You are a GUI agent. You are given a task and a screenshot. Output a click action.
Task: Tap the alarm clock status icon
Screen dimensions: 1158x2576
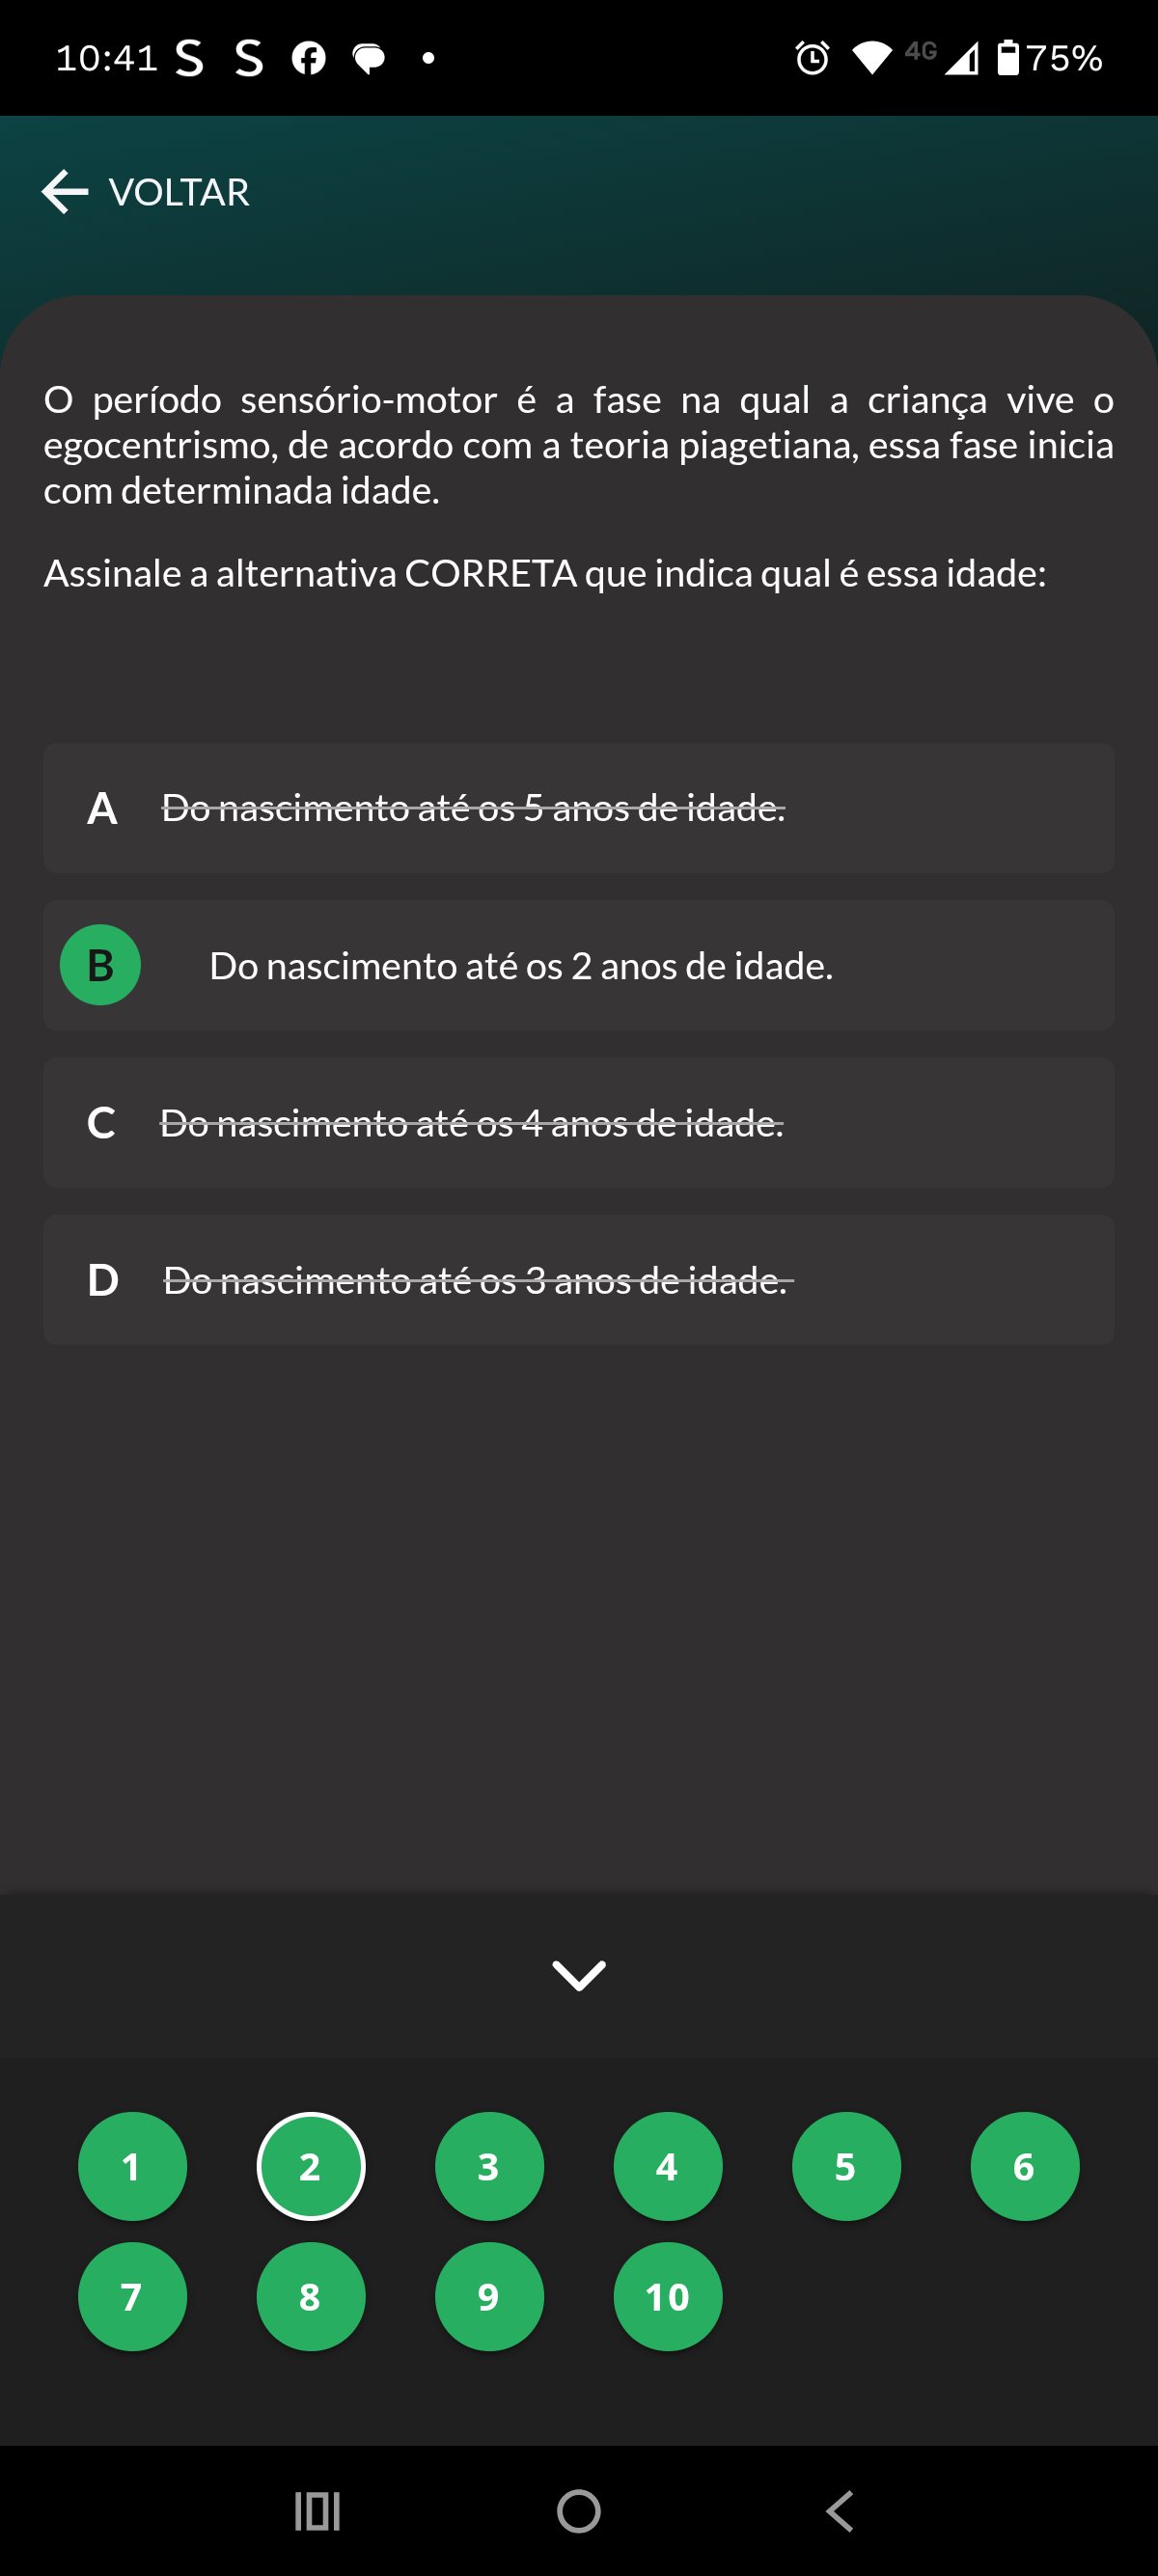pyautogui.click(x=812, y=58)
